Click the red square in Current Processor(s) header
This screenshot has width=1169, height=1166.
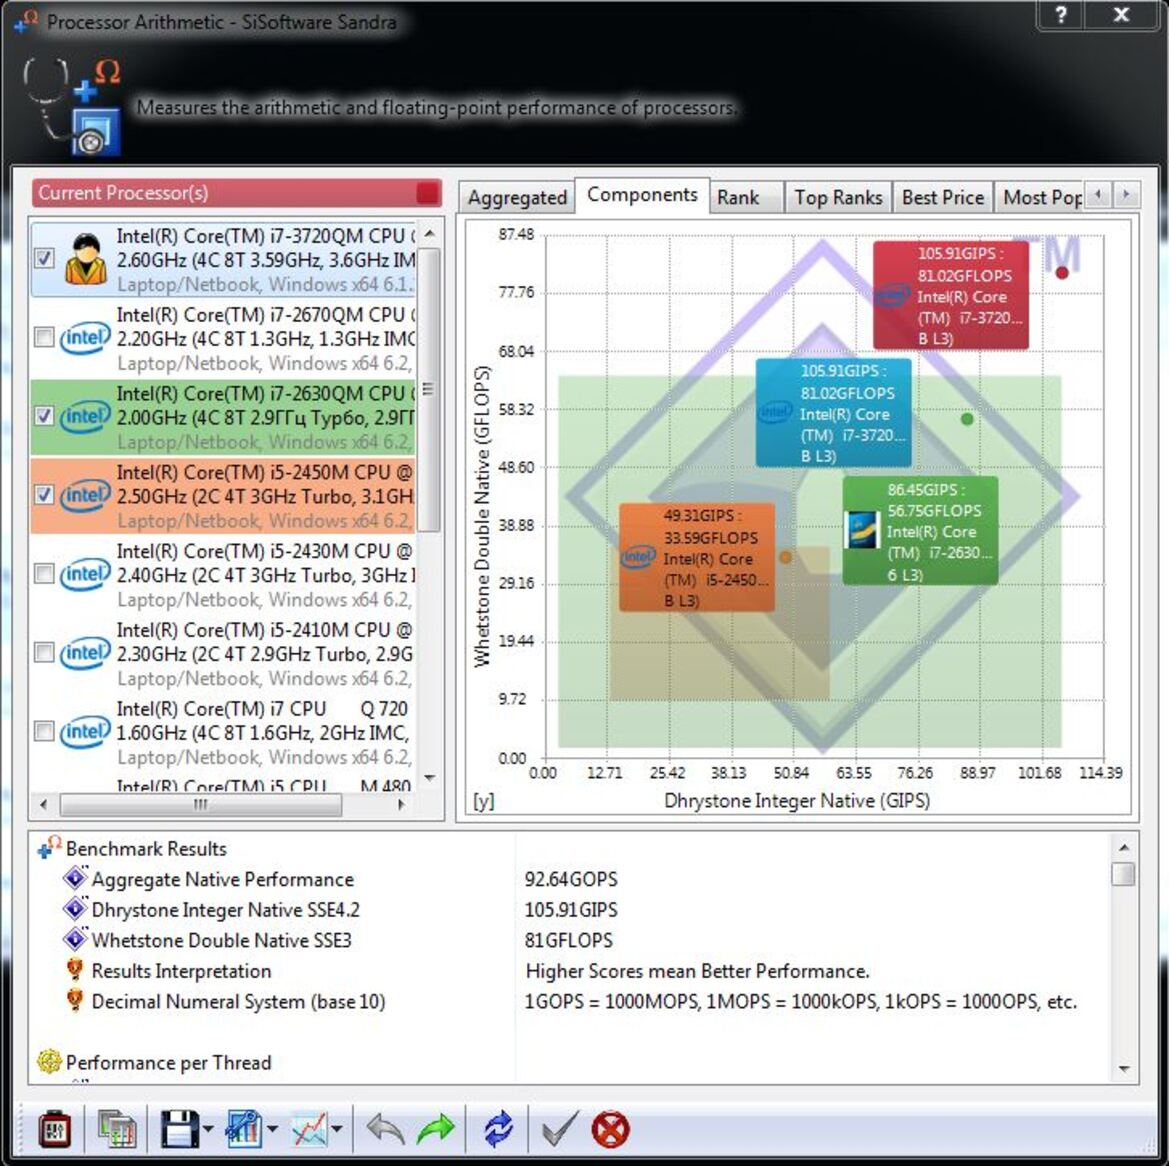click(427, 193)
